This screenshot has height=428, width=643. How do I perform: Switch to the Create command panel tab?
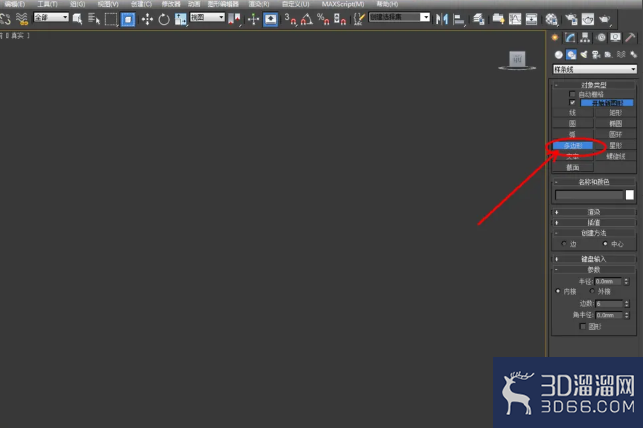[555, 38]
